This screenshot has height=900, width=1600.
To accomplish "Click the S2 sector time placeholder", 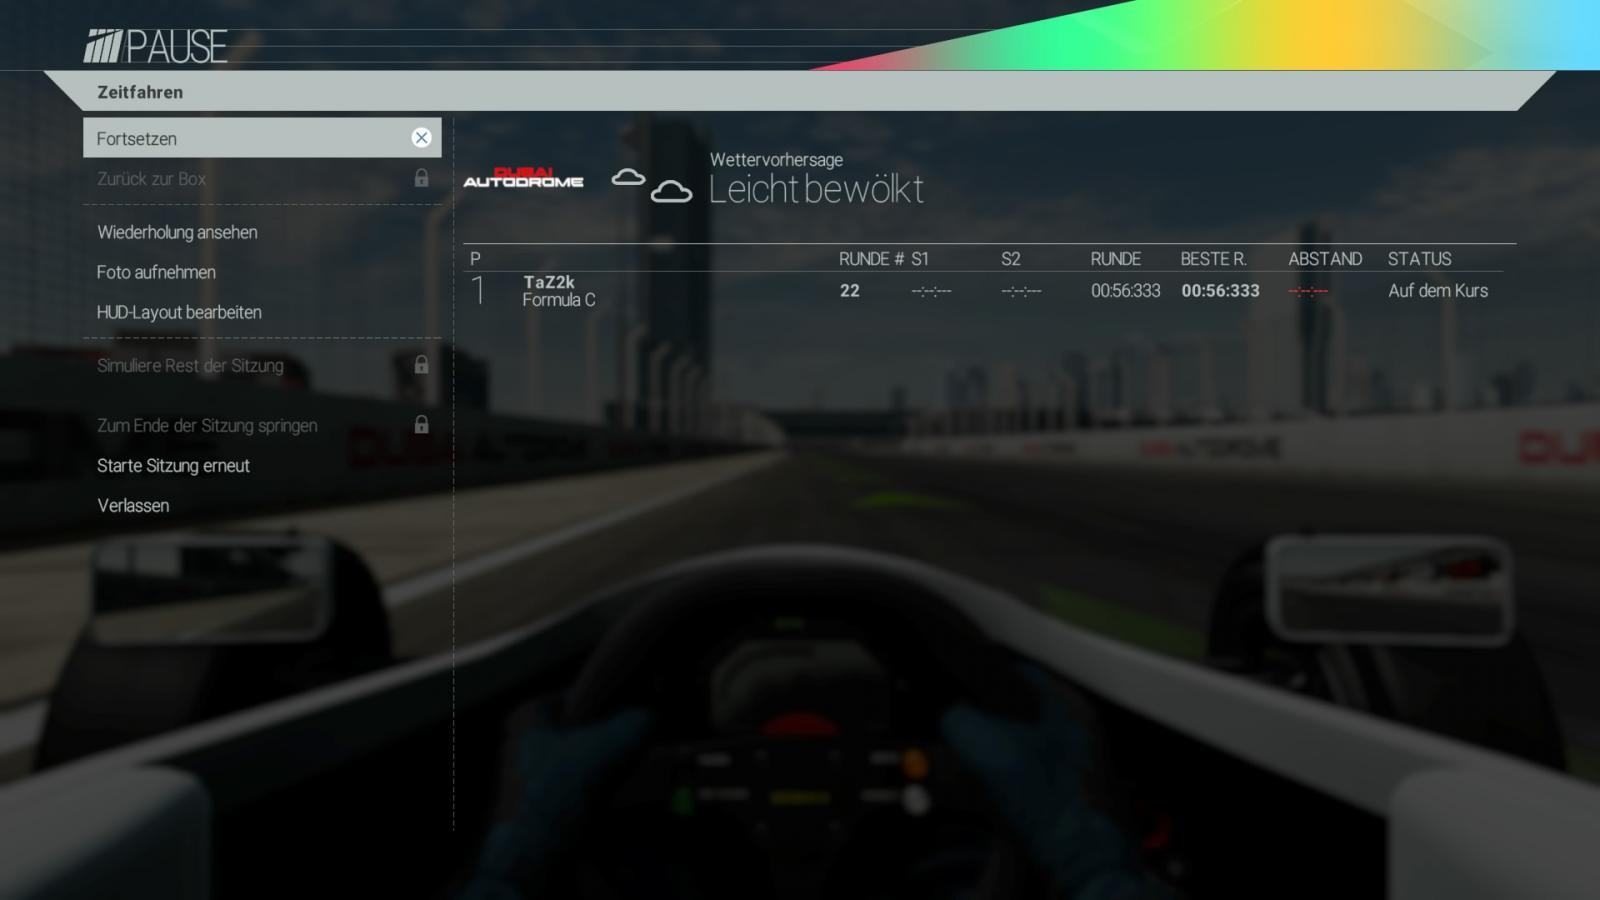I will [x=1021, y=291].
